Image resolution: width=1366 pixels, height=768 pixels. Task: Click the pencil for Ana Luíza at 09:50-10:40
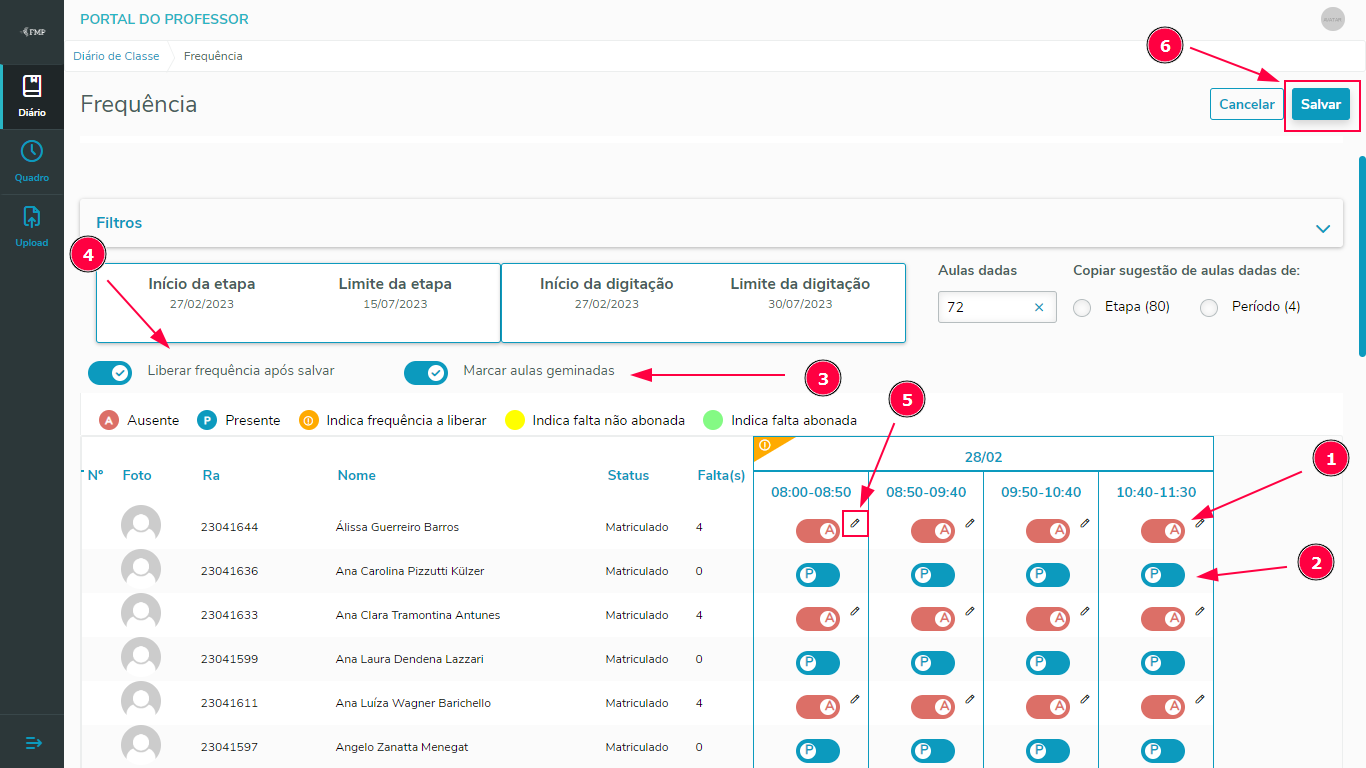point(1085,699)
